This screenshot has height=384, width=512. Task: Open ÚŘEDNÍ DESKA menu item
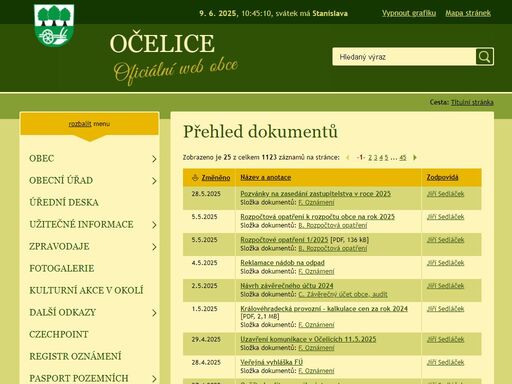tap(64, 202)
